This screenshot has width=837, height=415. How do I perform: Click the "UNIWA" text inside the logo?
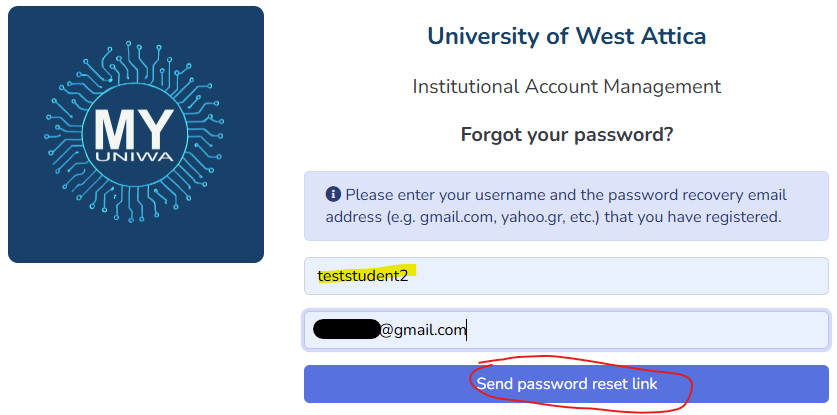click(135, 158)
